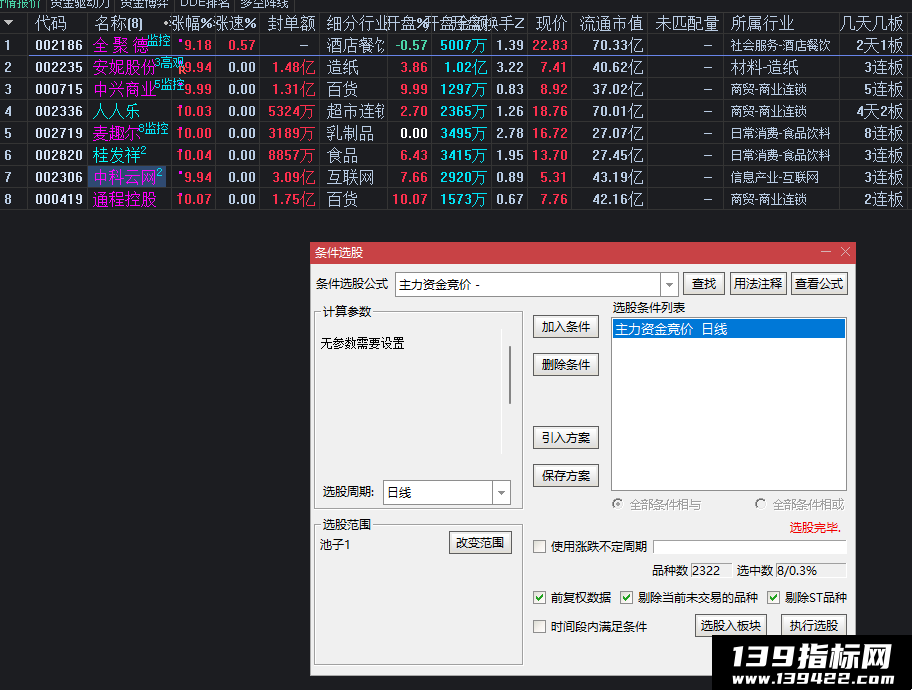Expand the 条件选股公式 formula dropdown
Viewport: 912px width, 690px height.
coord(669,284)
